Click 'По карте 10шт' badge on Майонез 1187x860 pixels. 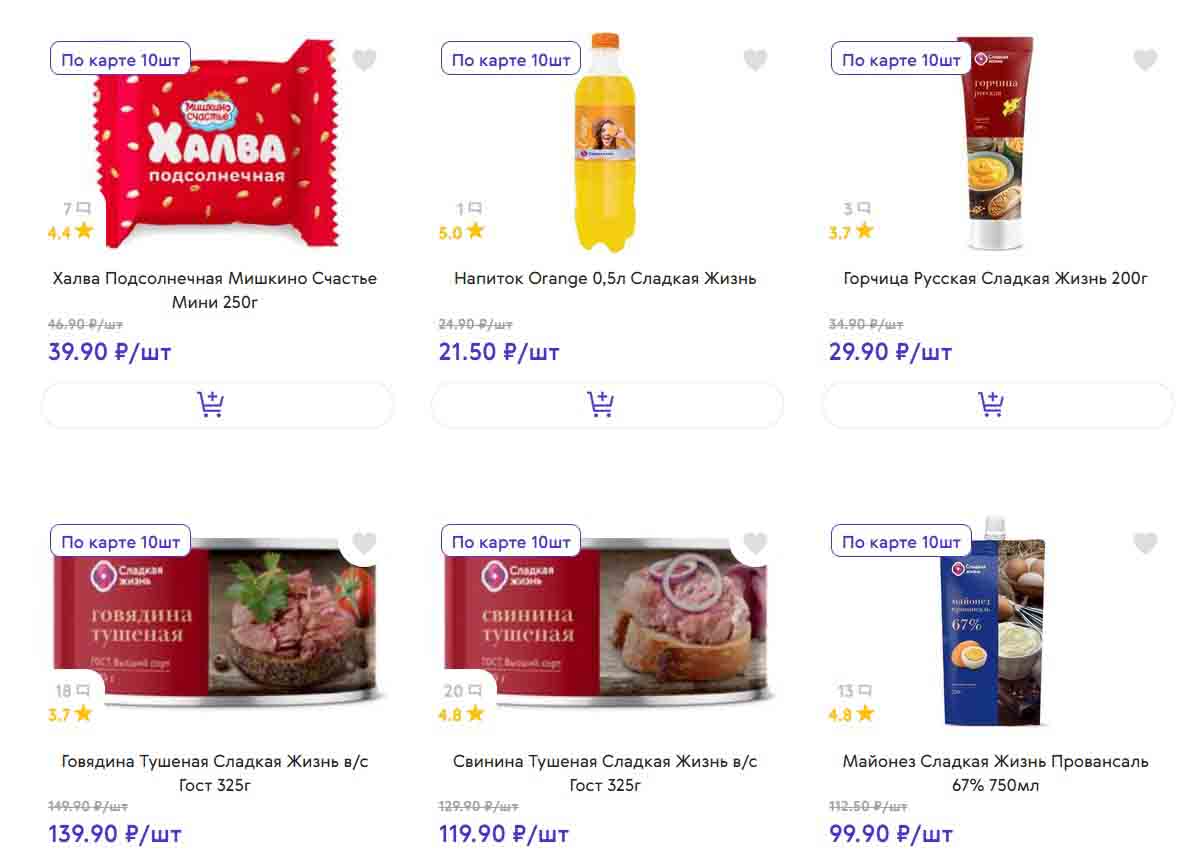(901, 542)
